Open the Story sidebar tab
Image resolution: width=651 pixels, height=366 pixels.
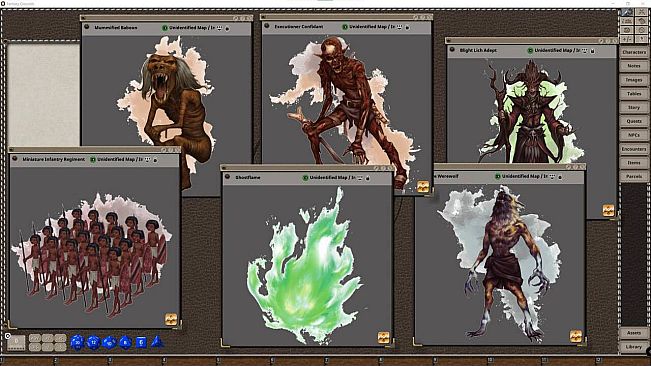click(x=634, y=107)
